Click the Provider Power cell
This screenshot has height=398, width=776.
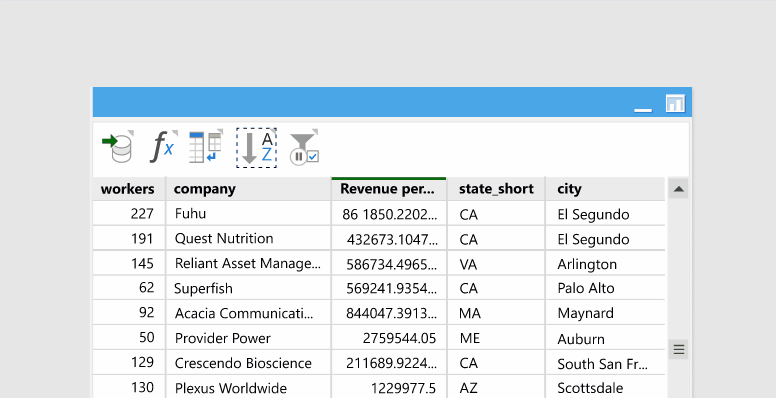tap(248, 338)
